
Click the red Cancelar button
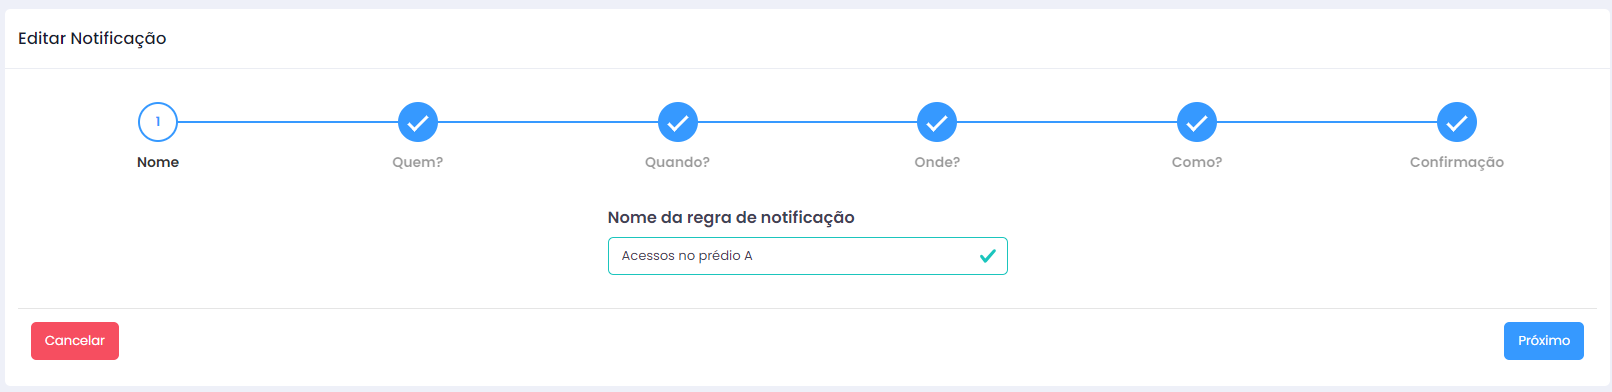tap(75, 341)
